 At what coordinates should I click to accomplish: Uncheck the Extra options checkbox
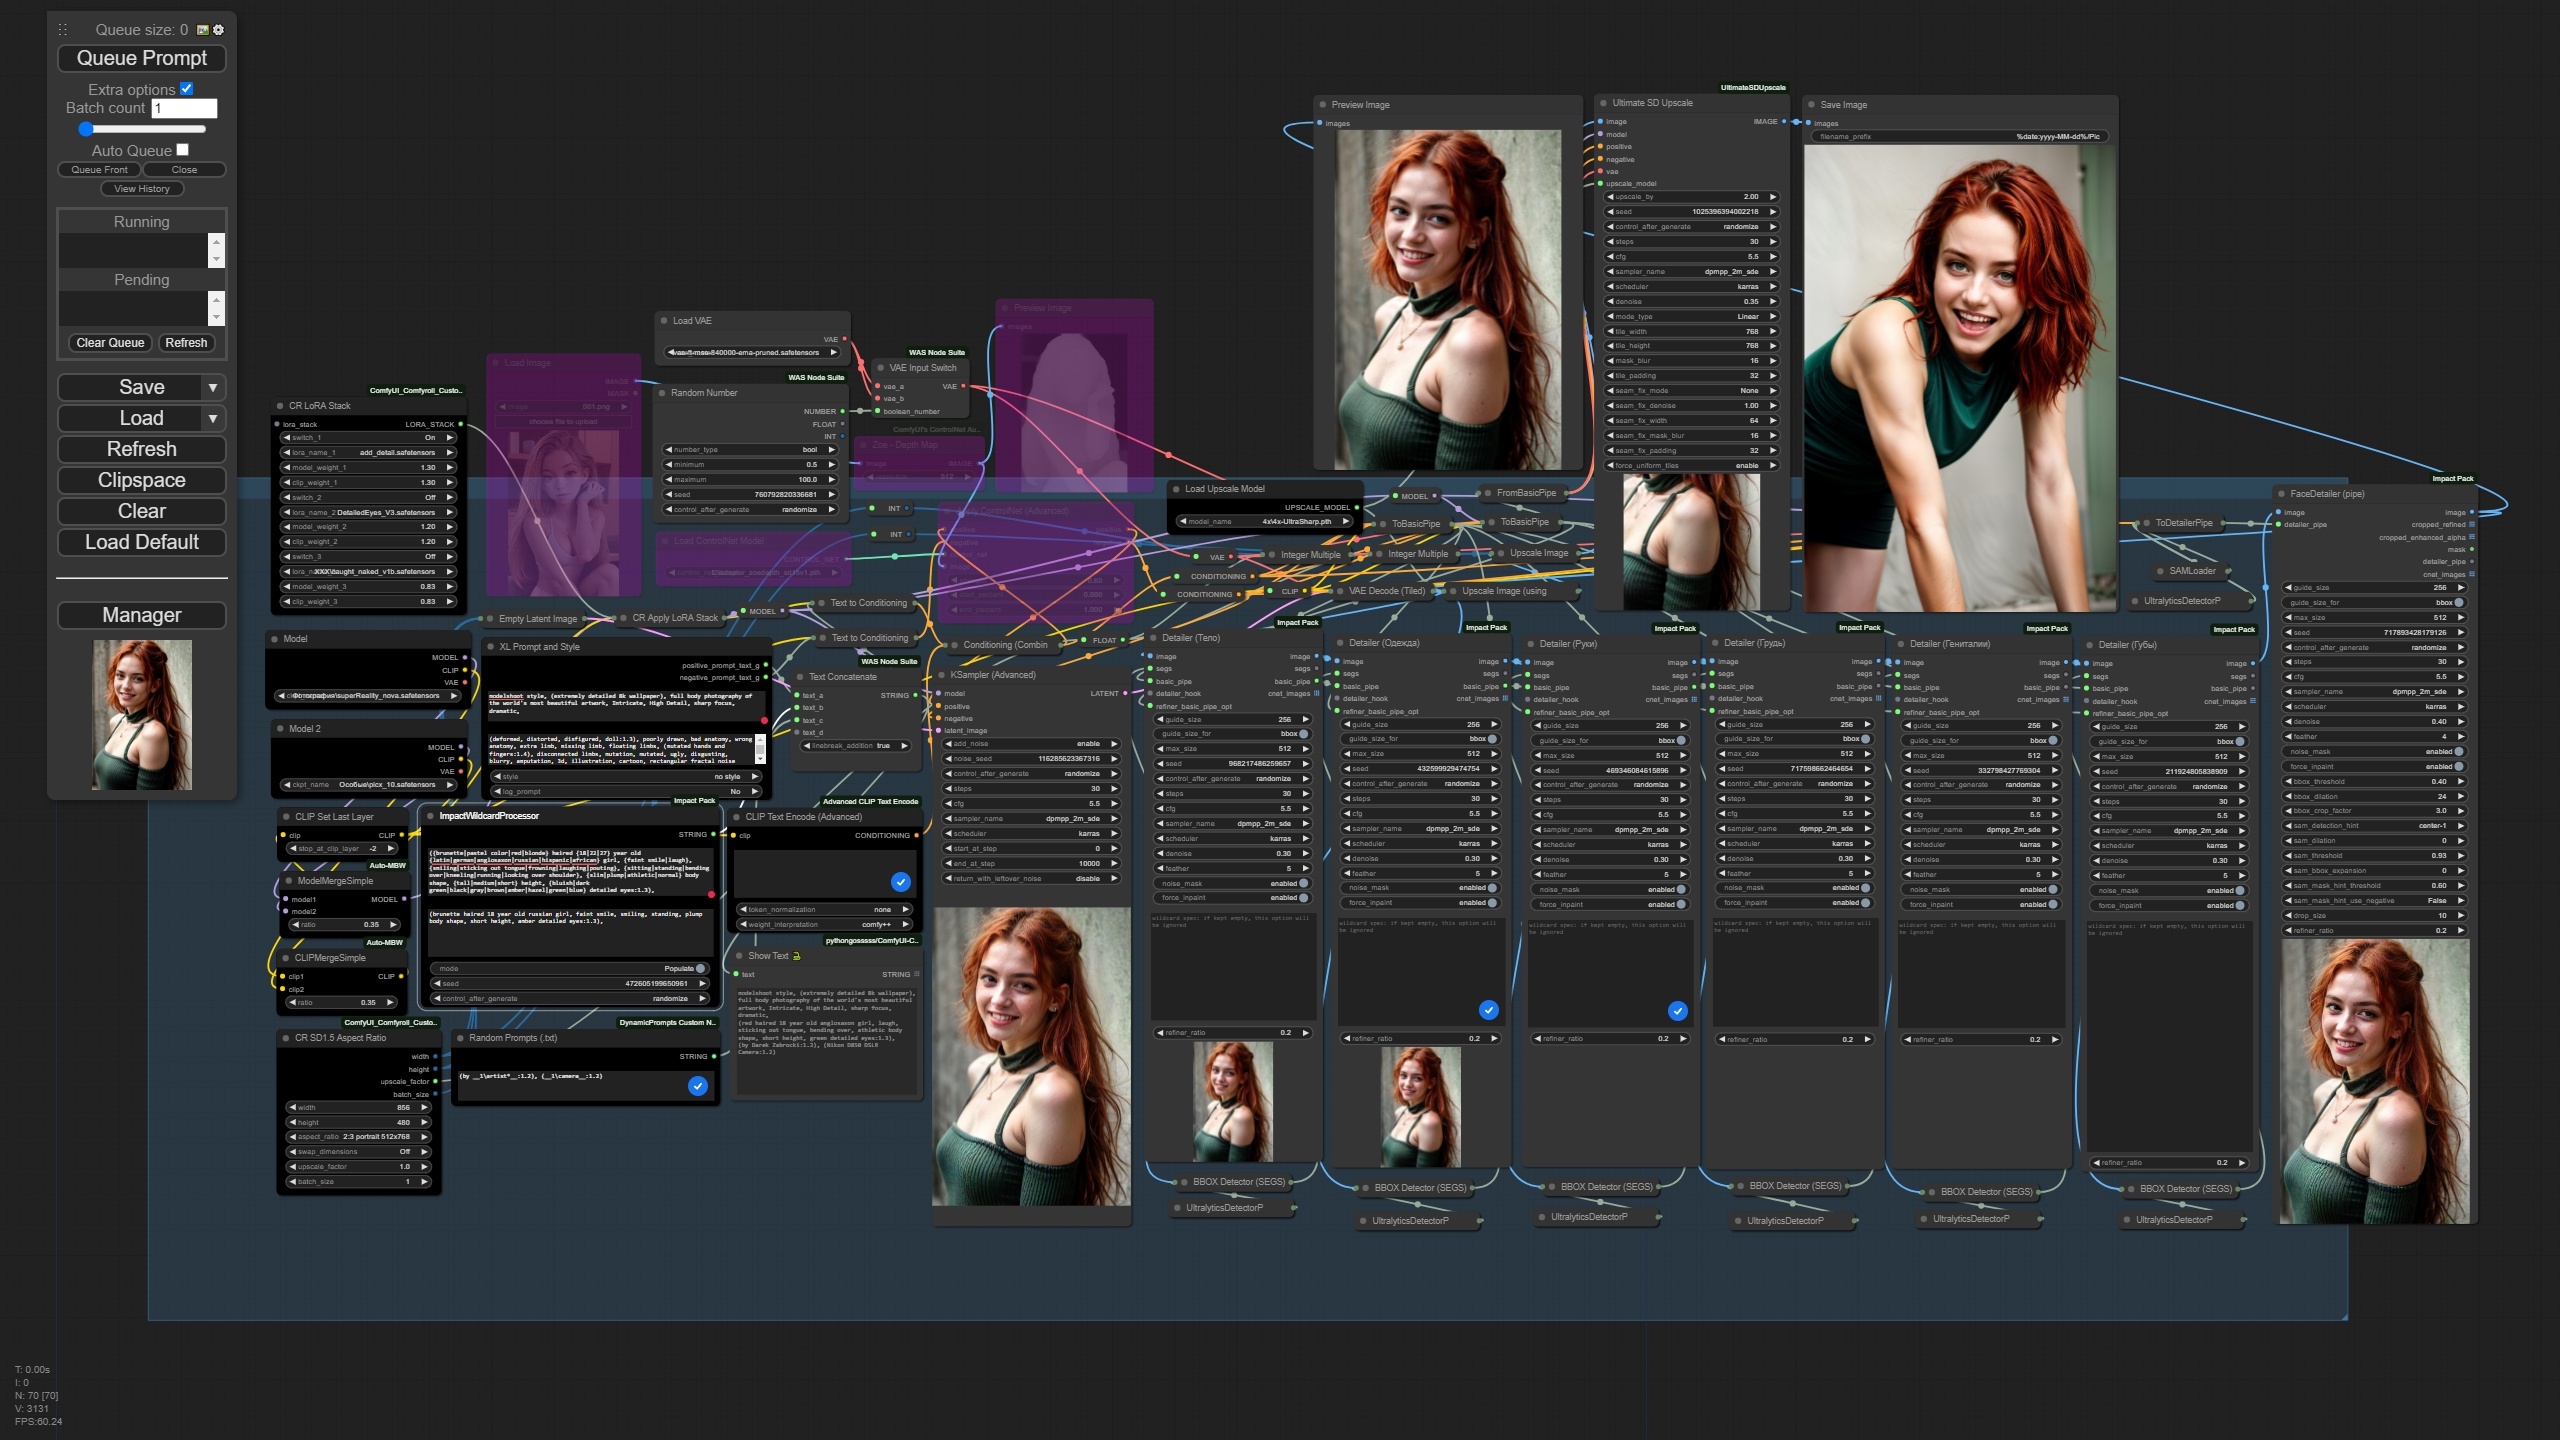coord(186,89)
